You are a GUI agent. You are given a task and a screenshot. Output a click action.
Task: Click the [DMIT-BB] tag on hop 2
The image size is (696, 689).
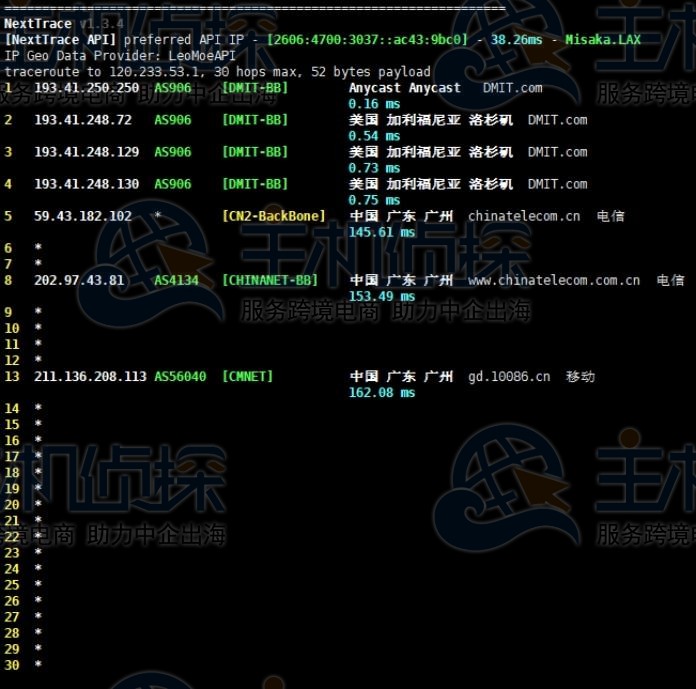pos(255,120)
